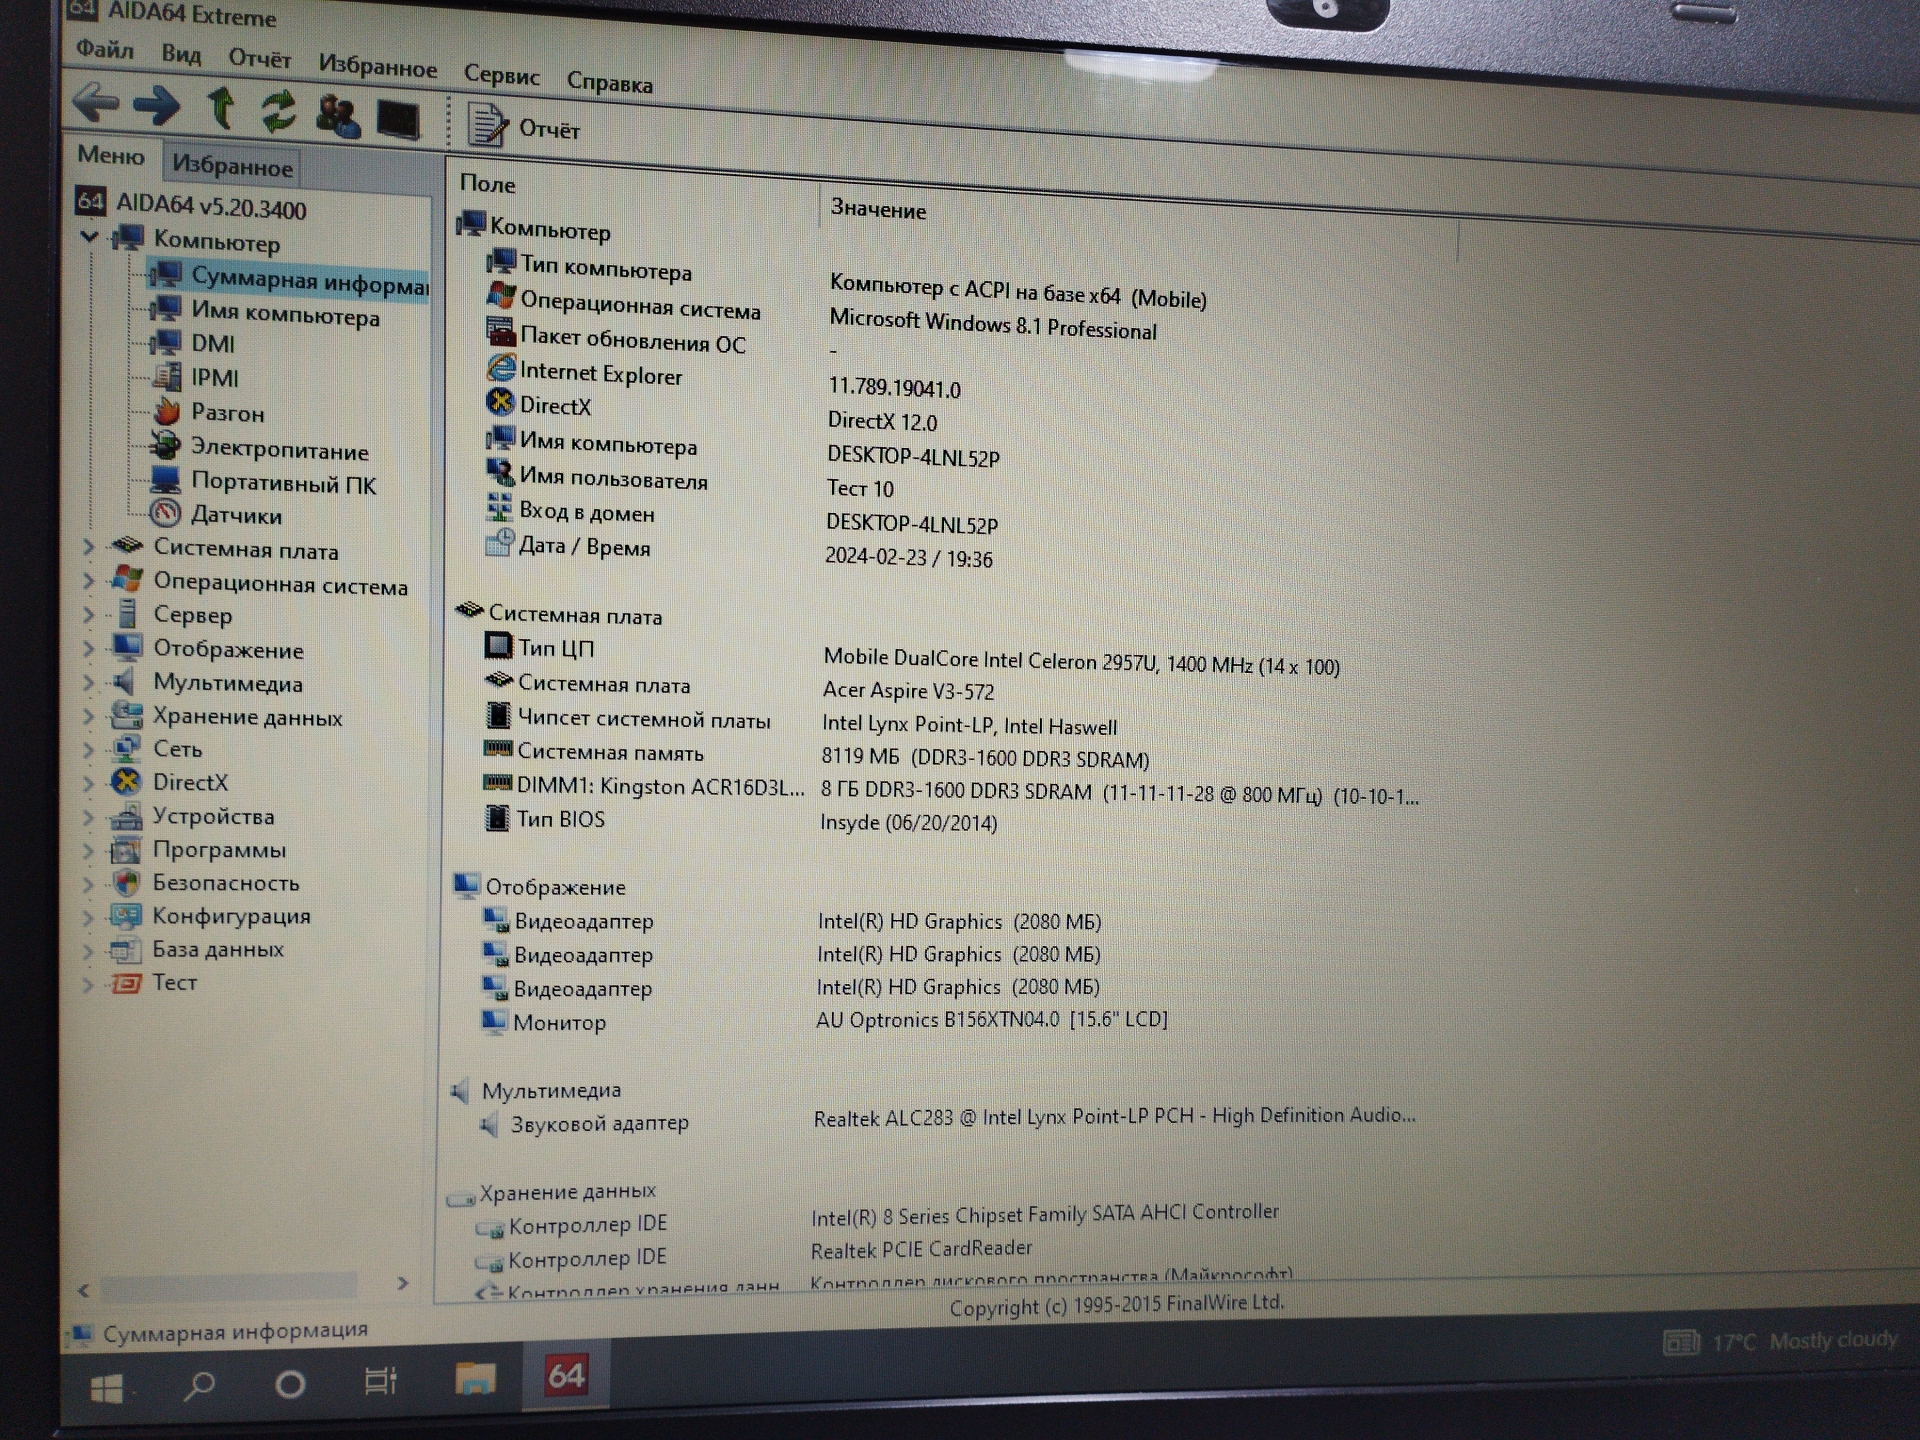
Task: Expand the Отображение tree node
Action: pyautogui.click(x=88, y=648)
